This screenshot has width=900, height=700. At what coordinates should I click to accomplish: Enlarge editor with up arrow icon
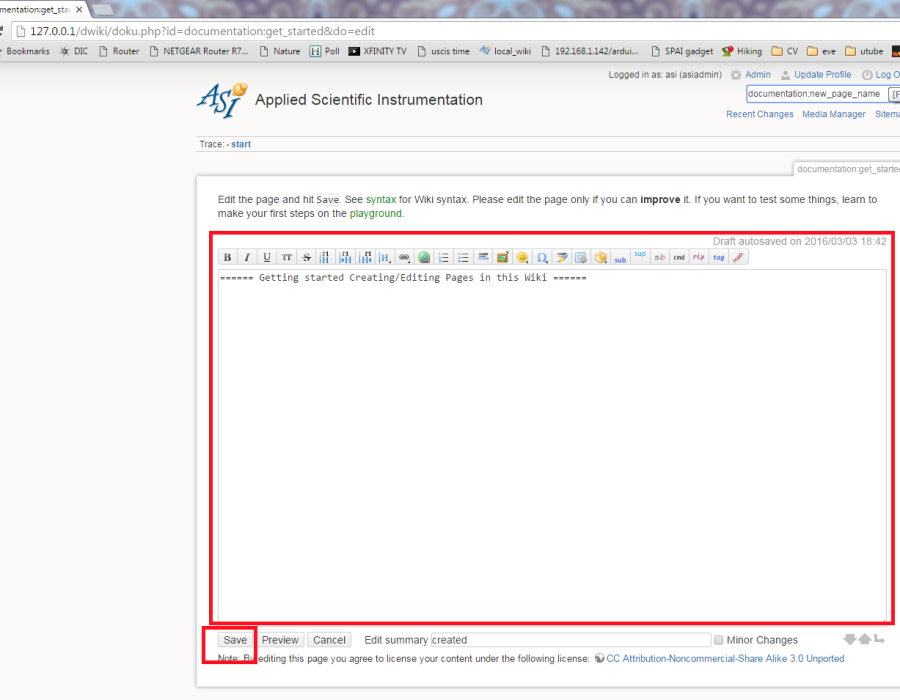point(864,639)
